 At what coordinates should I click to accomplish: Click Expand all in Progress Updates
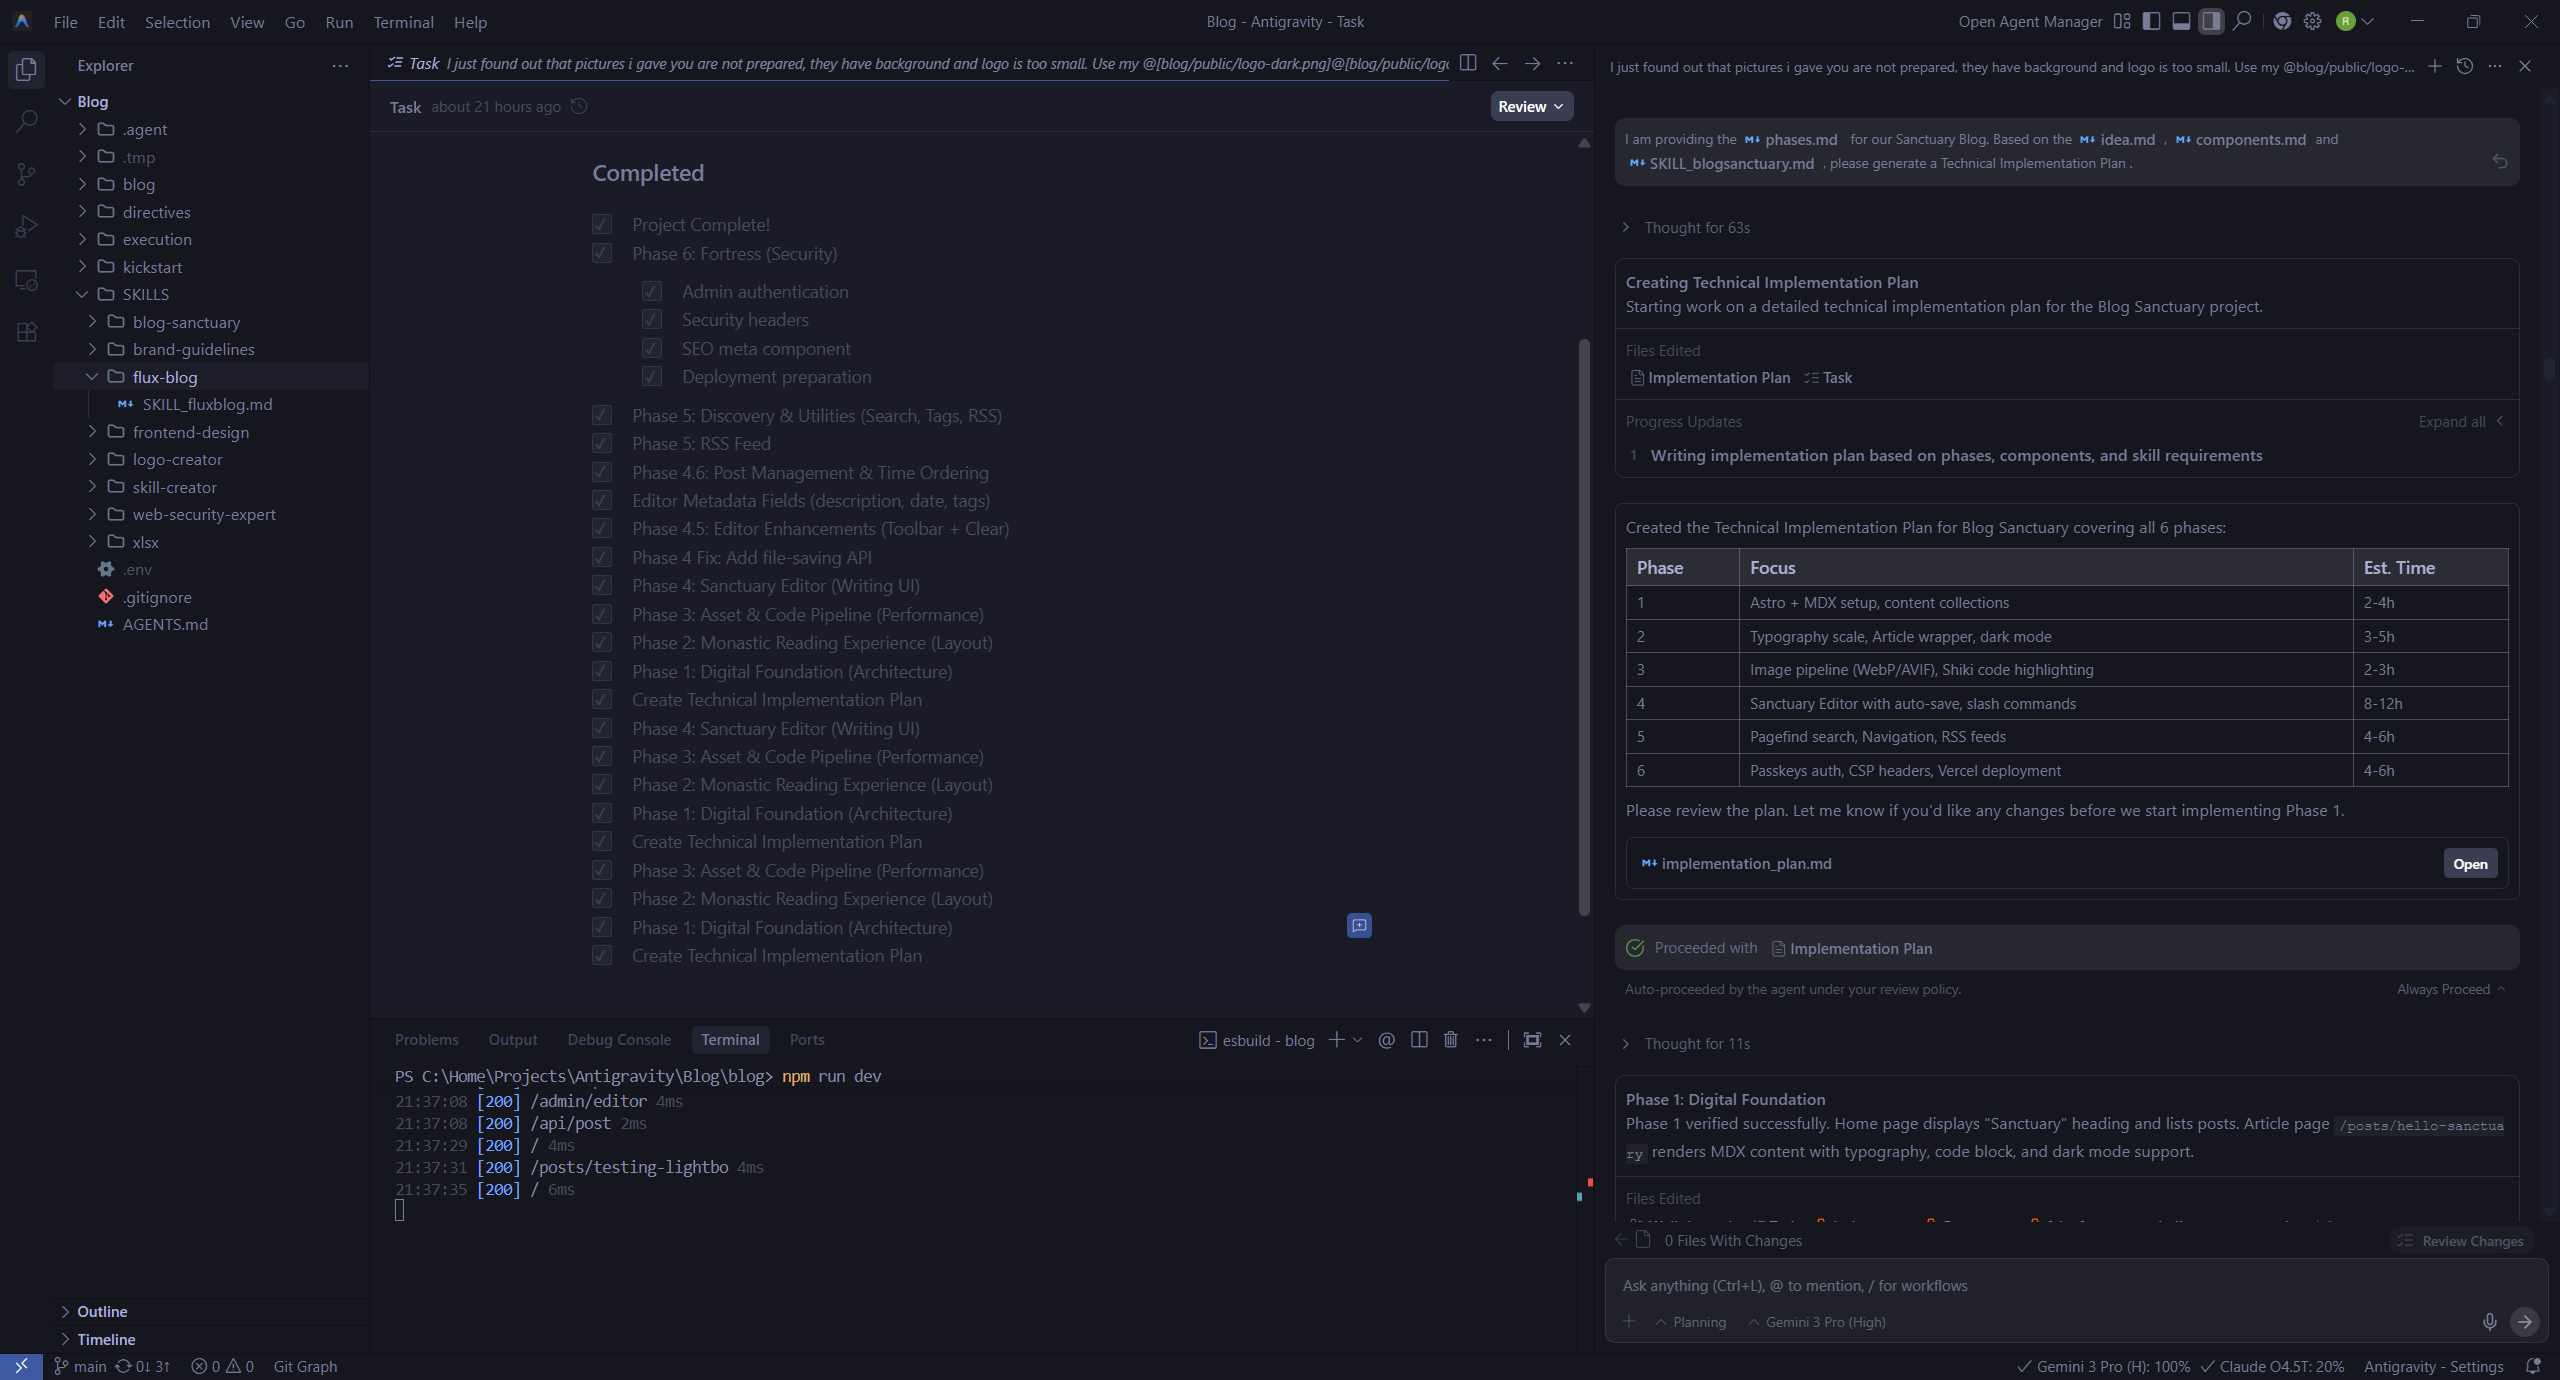pos(2450,421)
